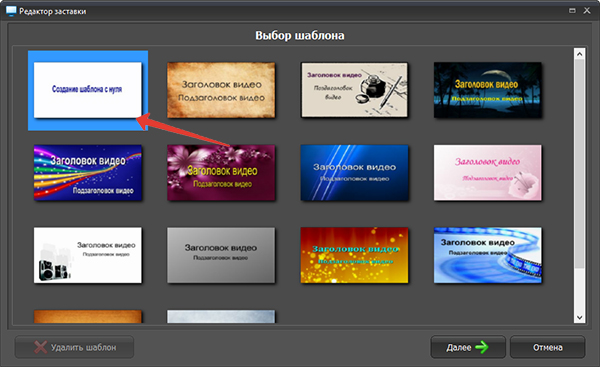Click the 'Отмена' cancel button

(548, 347)
